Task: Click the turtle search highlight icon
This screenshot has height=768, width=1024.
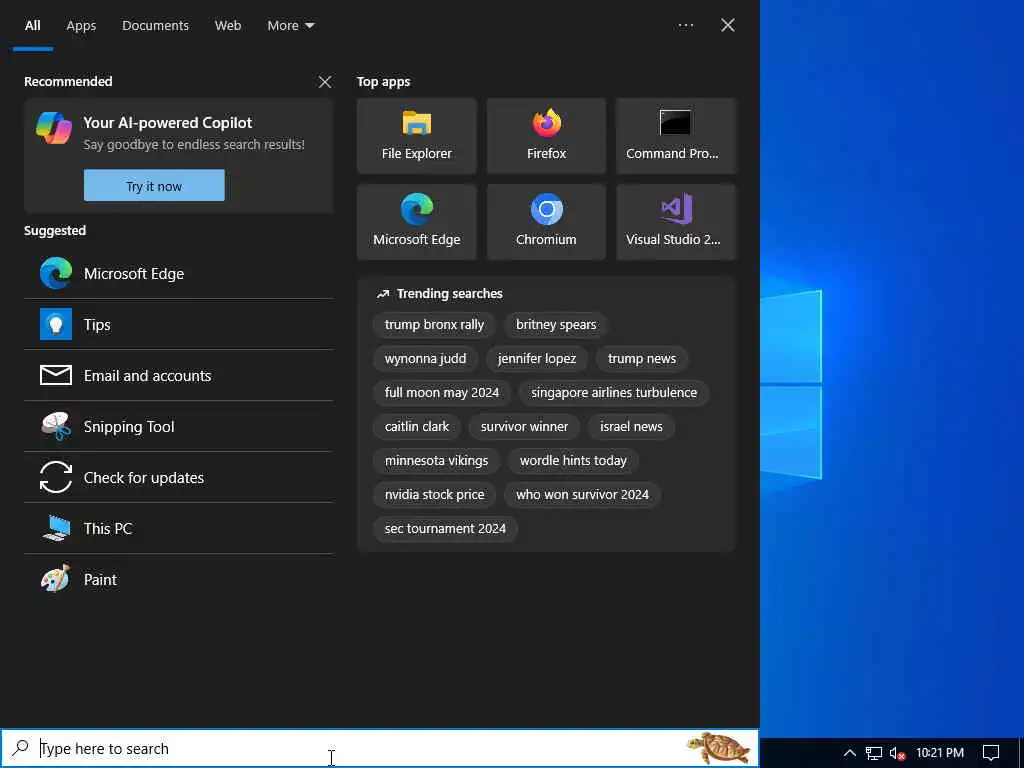Action: 718,748
